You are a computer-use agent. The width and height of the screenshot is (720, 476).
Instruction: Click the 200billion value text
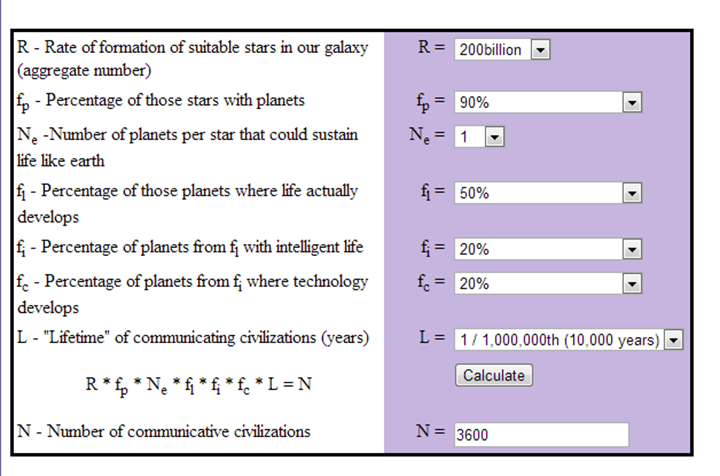(x=490, y=50)
